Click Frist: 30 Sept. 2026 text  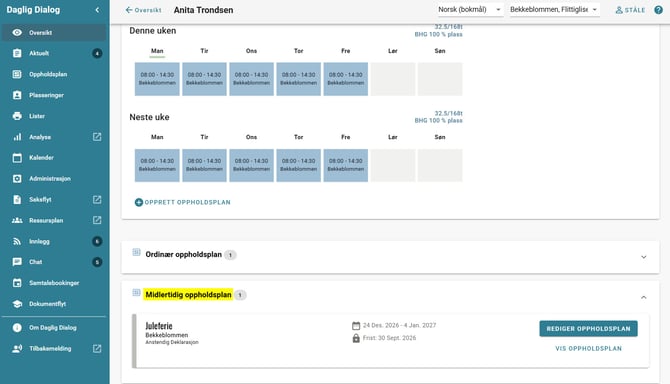tap(389, 338)
